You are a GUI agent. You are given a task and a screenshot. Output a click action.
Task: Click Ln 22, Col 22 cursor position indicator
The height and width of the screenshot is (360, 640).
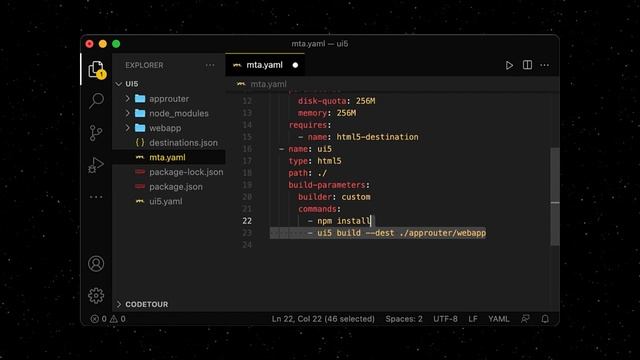tap(323, 319)
